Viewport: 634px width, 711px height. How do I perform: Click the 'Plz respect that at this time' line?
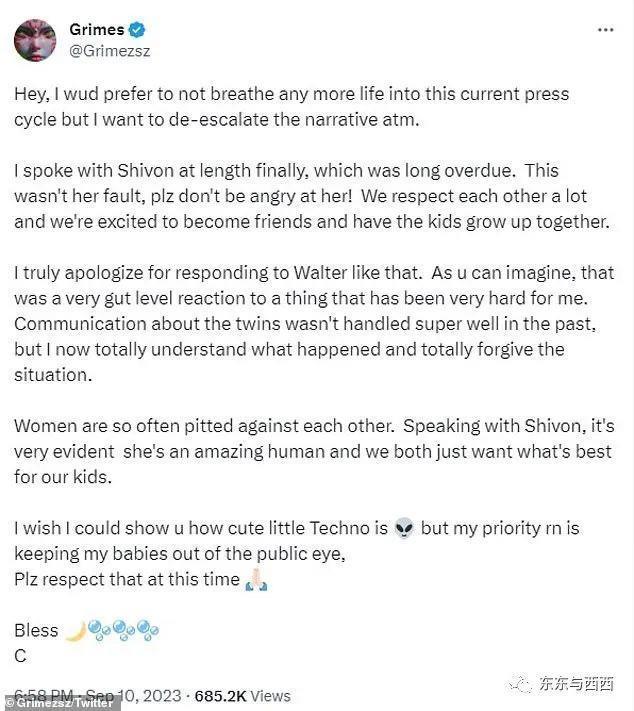coord(127,579)
